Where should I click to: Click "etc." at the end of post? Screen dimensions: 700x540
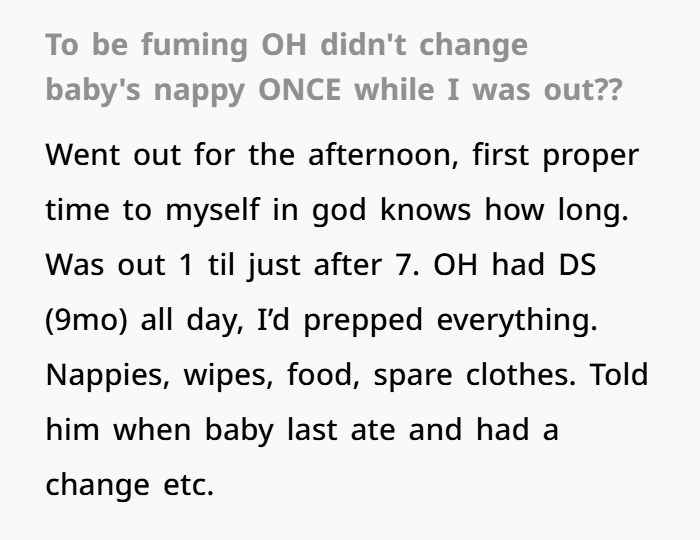(x=188, y=487)
